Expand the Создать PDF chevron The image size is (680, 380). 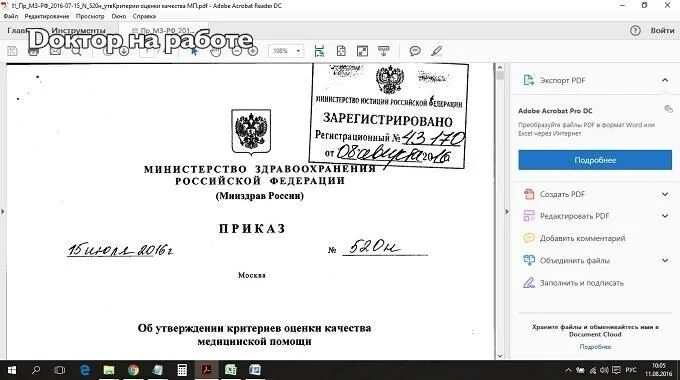click(x=665, y=194)
